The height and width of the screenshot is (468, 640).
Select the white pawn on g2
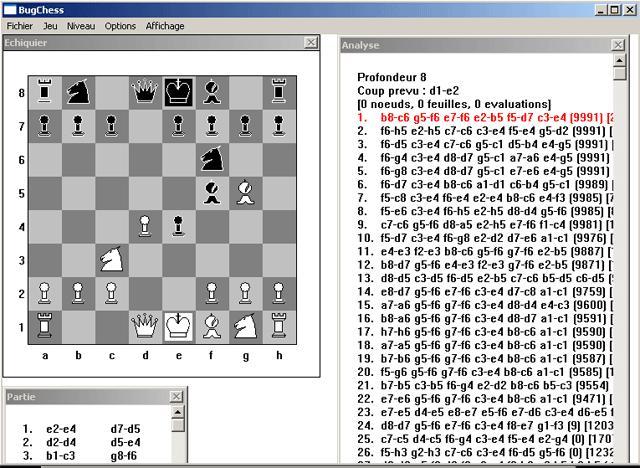[245, 294]
